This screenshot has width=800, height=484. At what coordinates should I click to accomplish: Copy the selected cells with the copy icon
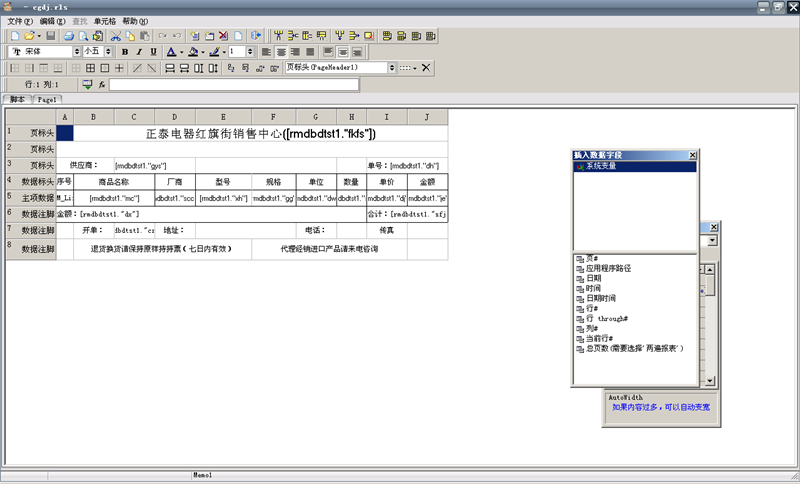(x=130, y=36)
